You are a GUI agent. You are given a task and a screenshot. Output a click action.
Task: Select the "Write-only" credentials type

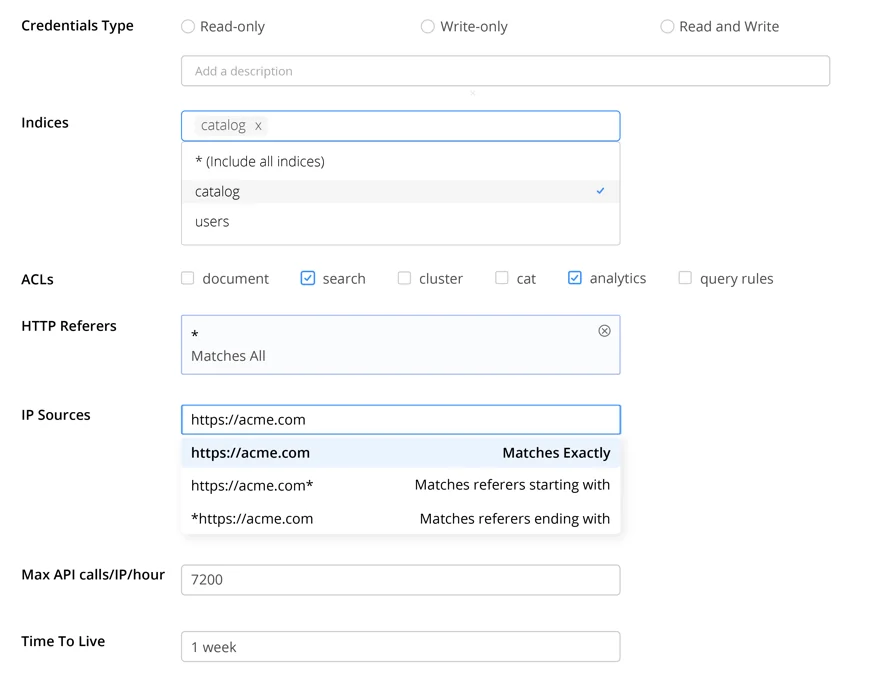428,27
